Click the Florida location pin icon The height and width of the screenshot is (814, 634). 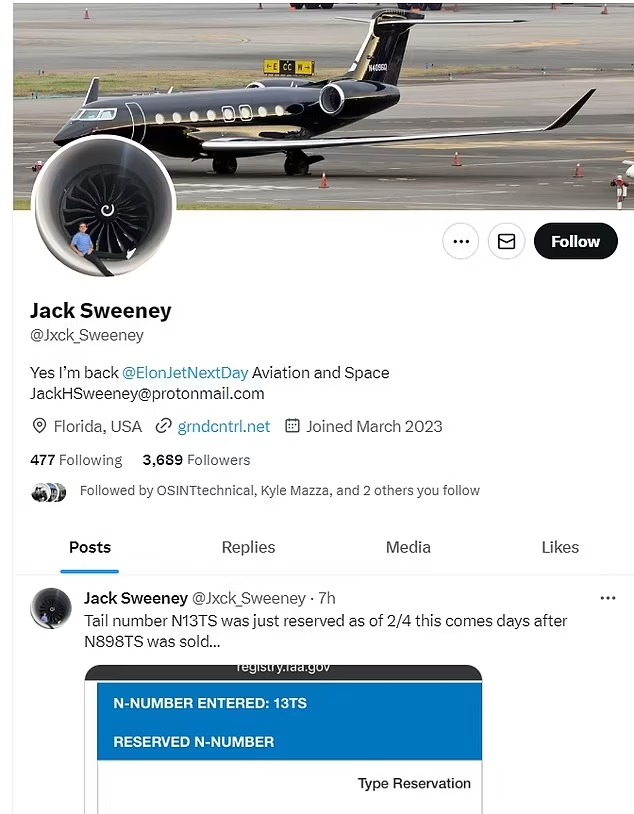click(x=40, y=426)
